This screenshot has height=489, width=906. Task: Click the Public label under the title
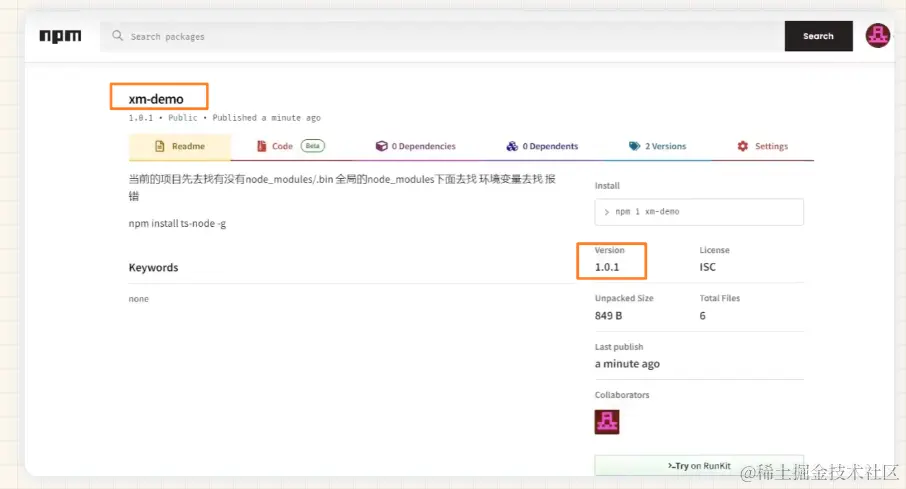[x=183, y=118]
